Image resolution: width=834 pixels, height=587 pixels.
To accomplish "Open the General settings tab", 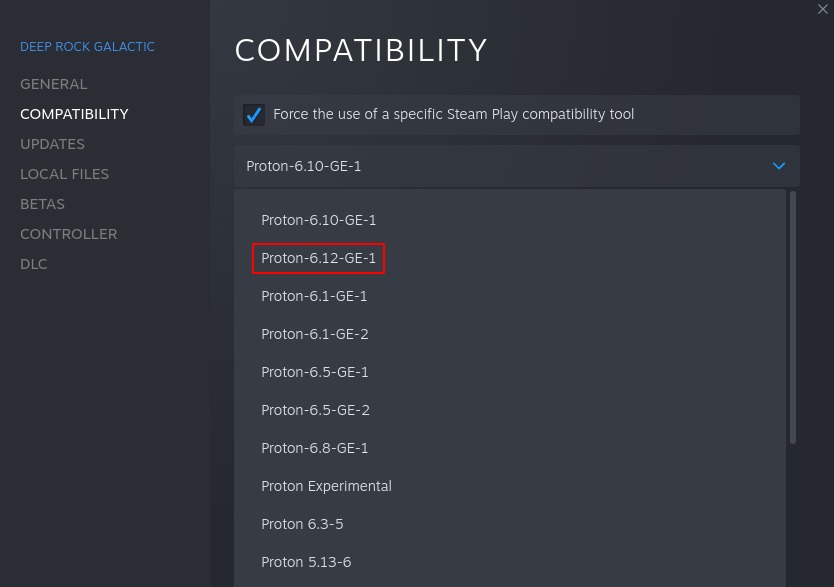I will (54, 84).
